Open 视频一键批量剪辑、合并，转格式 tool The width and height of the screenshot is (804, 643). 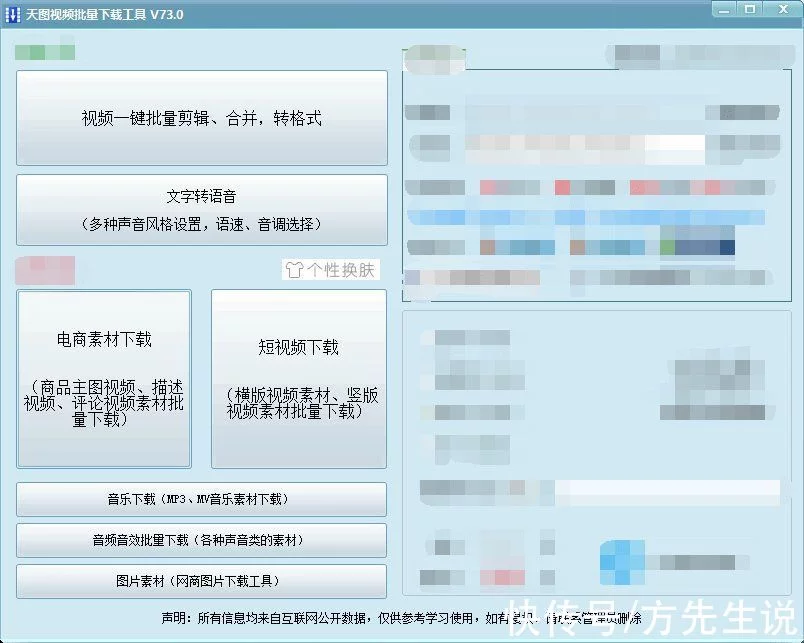point(202,118)
